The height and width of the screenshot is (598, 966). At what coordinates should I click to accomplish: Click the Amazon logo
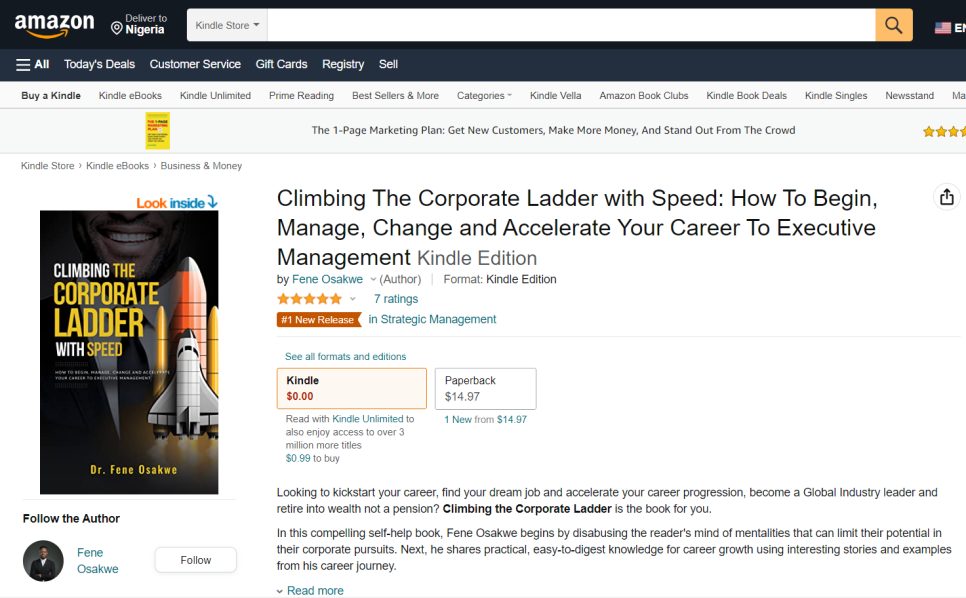tap(54, 25)
